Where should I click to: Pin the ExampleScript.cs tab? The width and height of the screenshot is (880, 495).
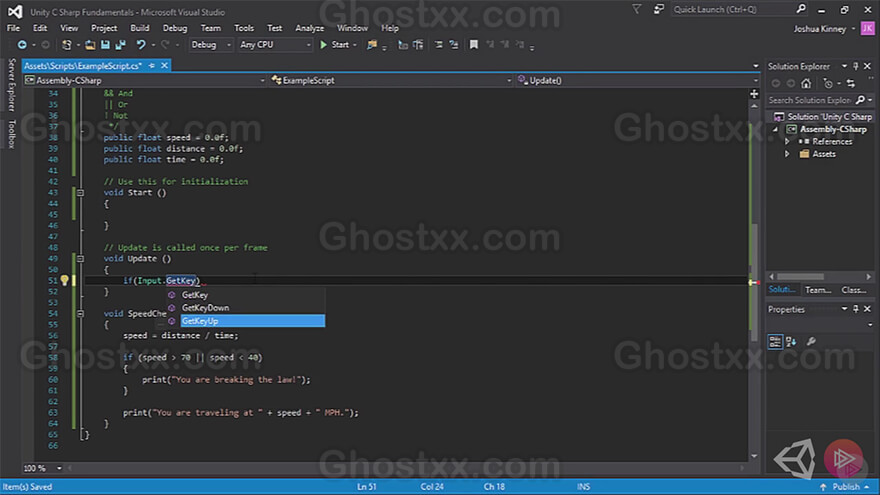pos(152,66)
